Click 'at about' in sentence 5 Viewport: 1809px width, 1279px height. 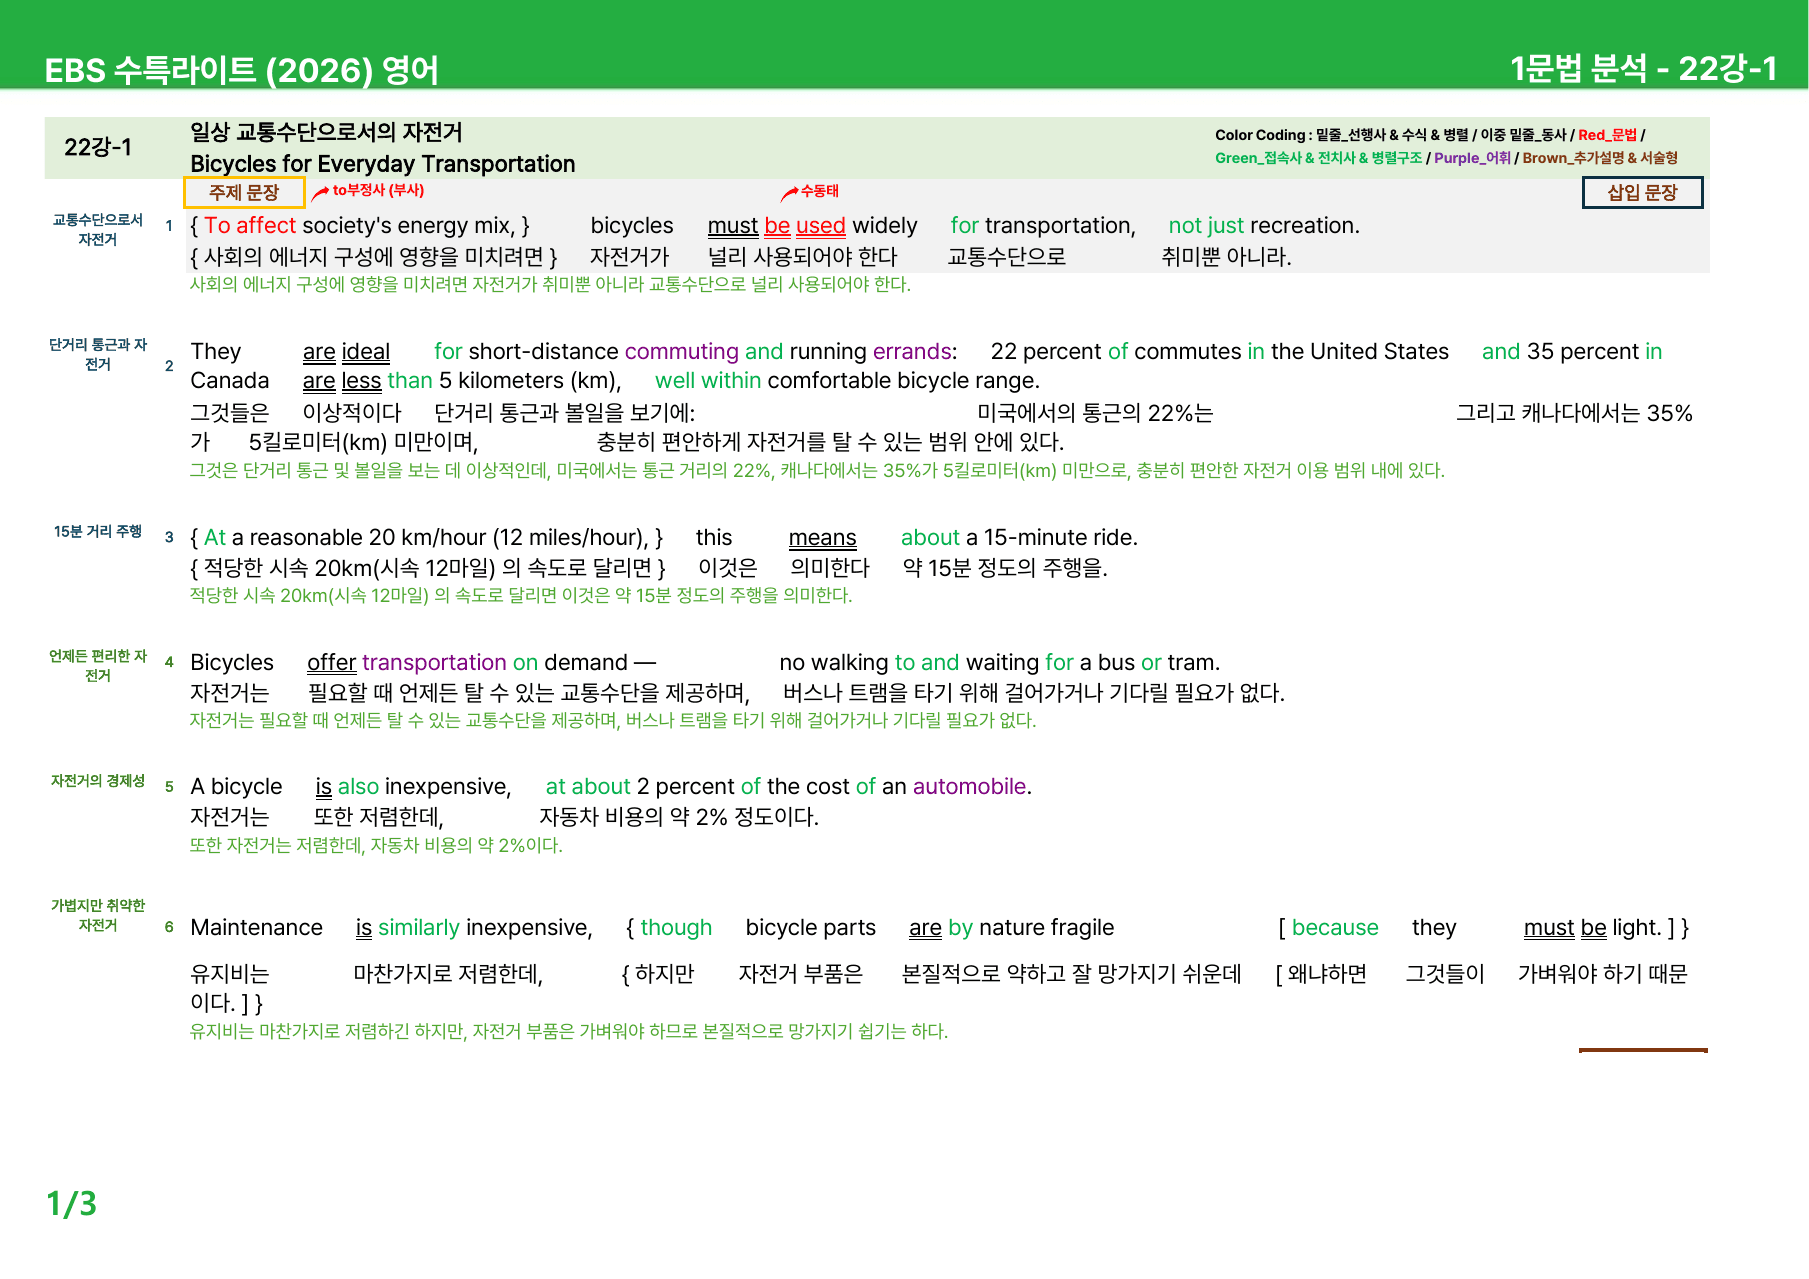pyautogui.click(x=588, y=787)
